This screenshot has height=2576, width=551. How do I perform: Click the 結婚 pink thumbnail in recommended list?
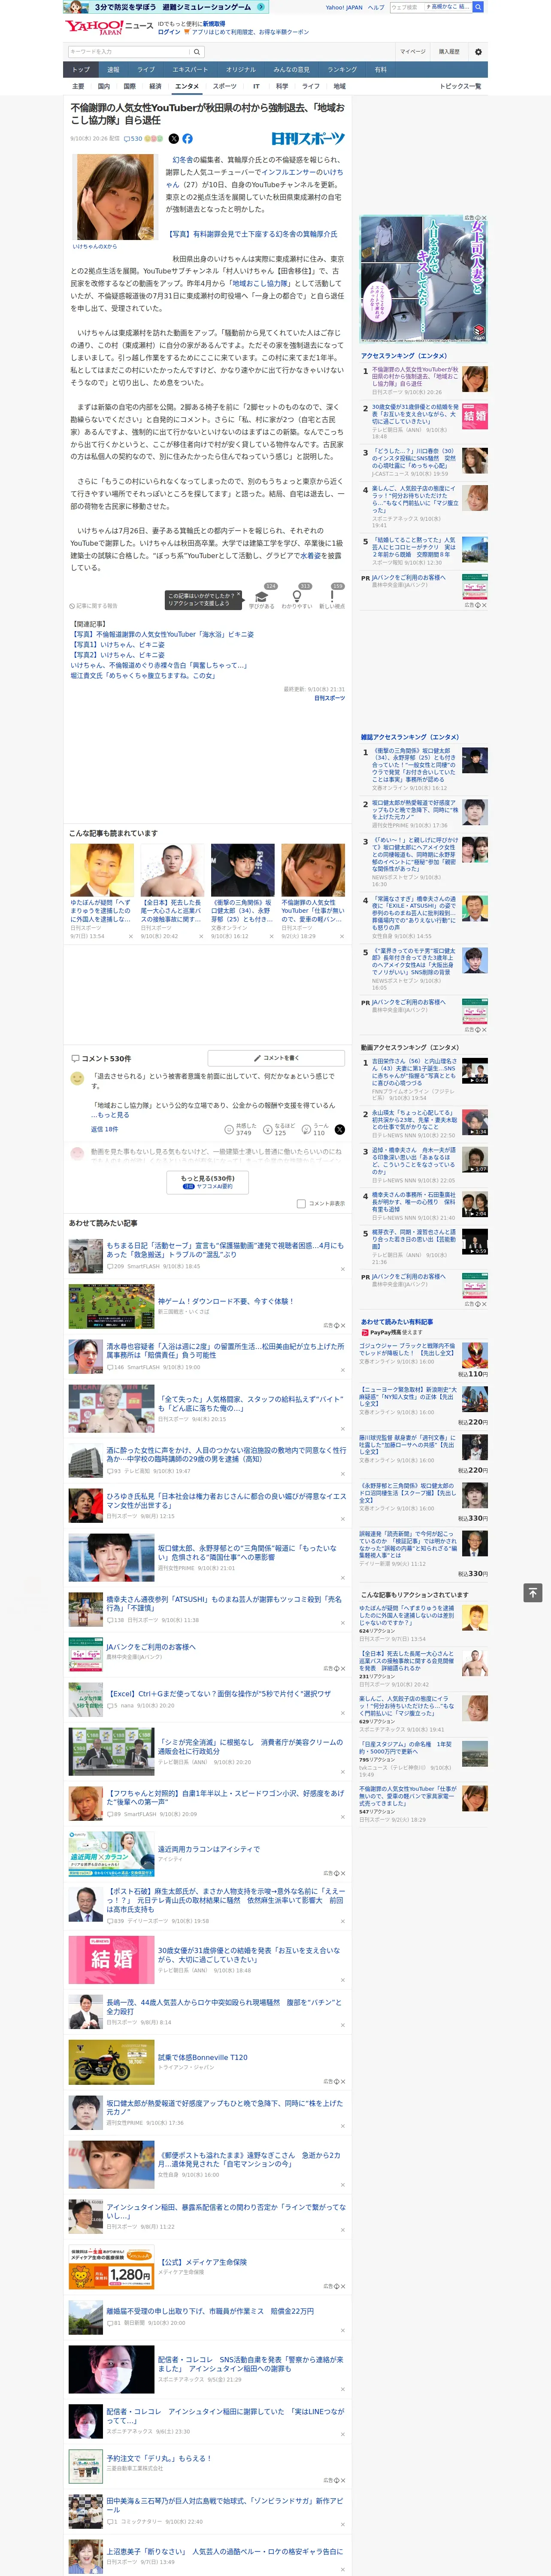tap(111, 1959)
